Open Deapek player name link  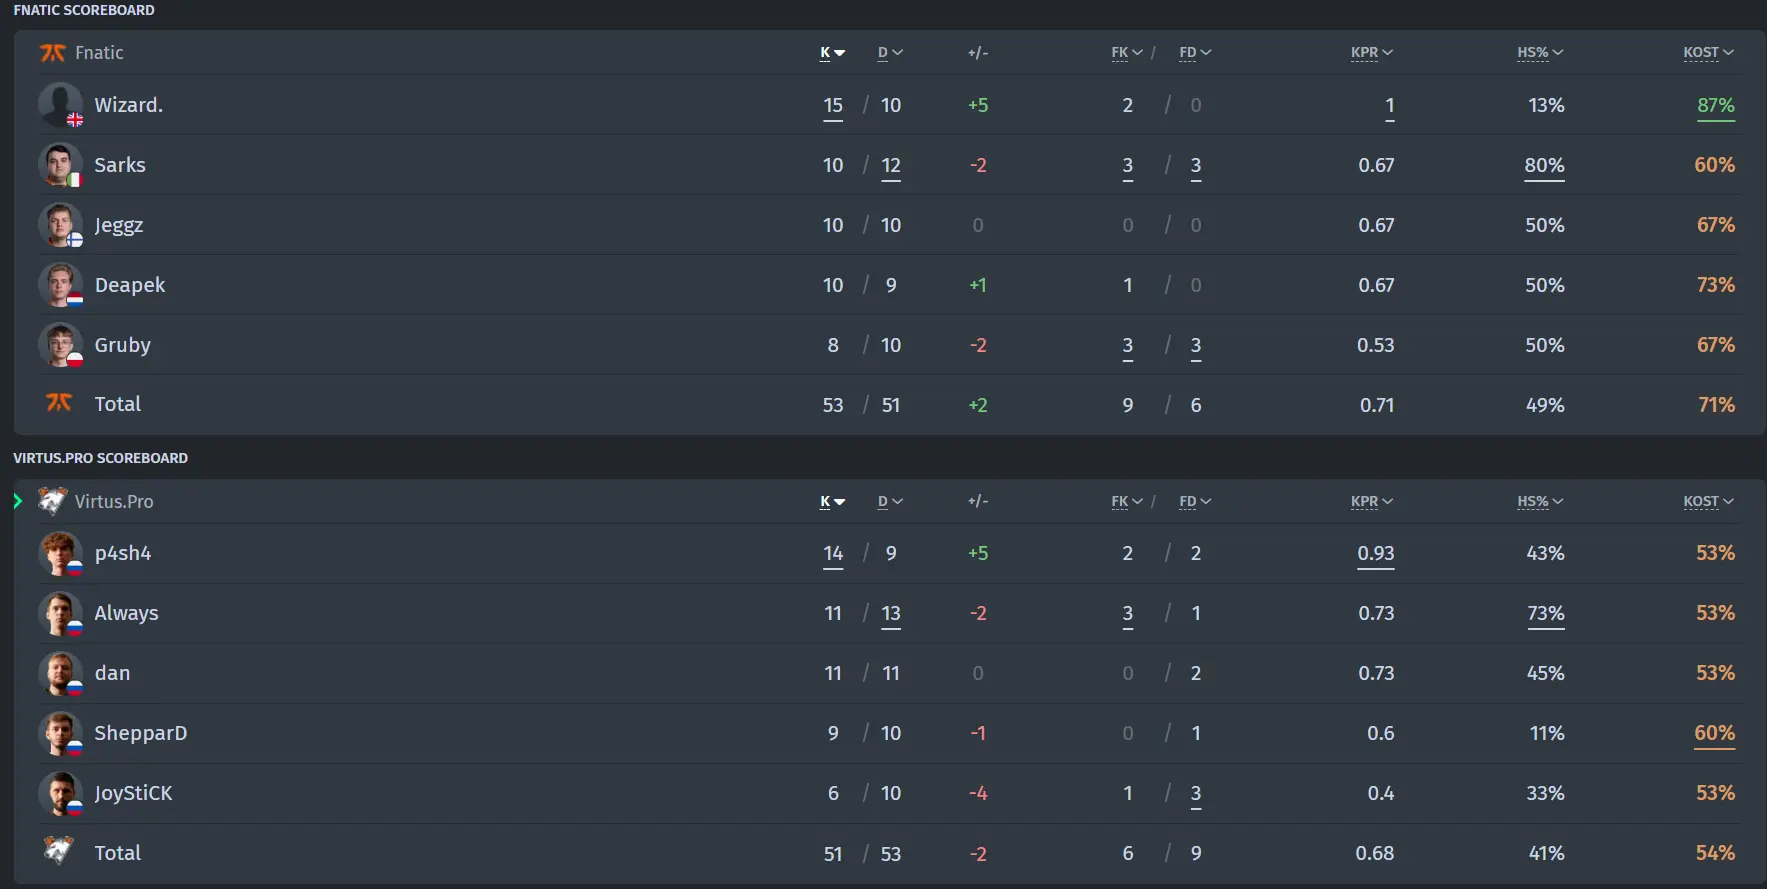pyautogui.click(x=130, y=285)
